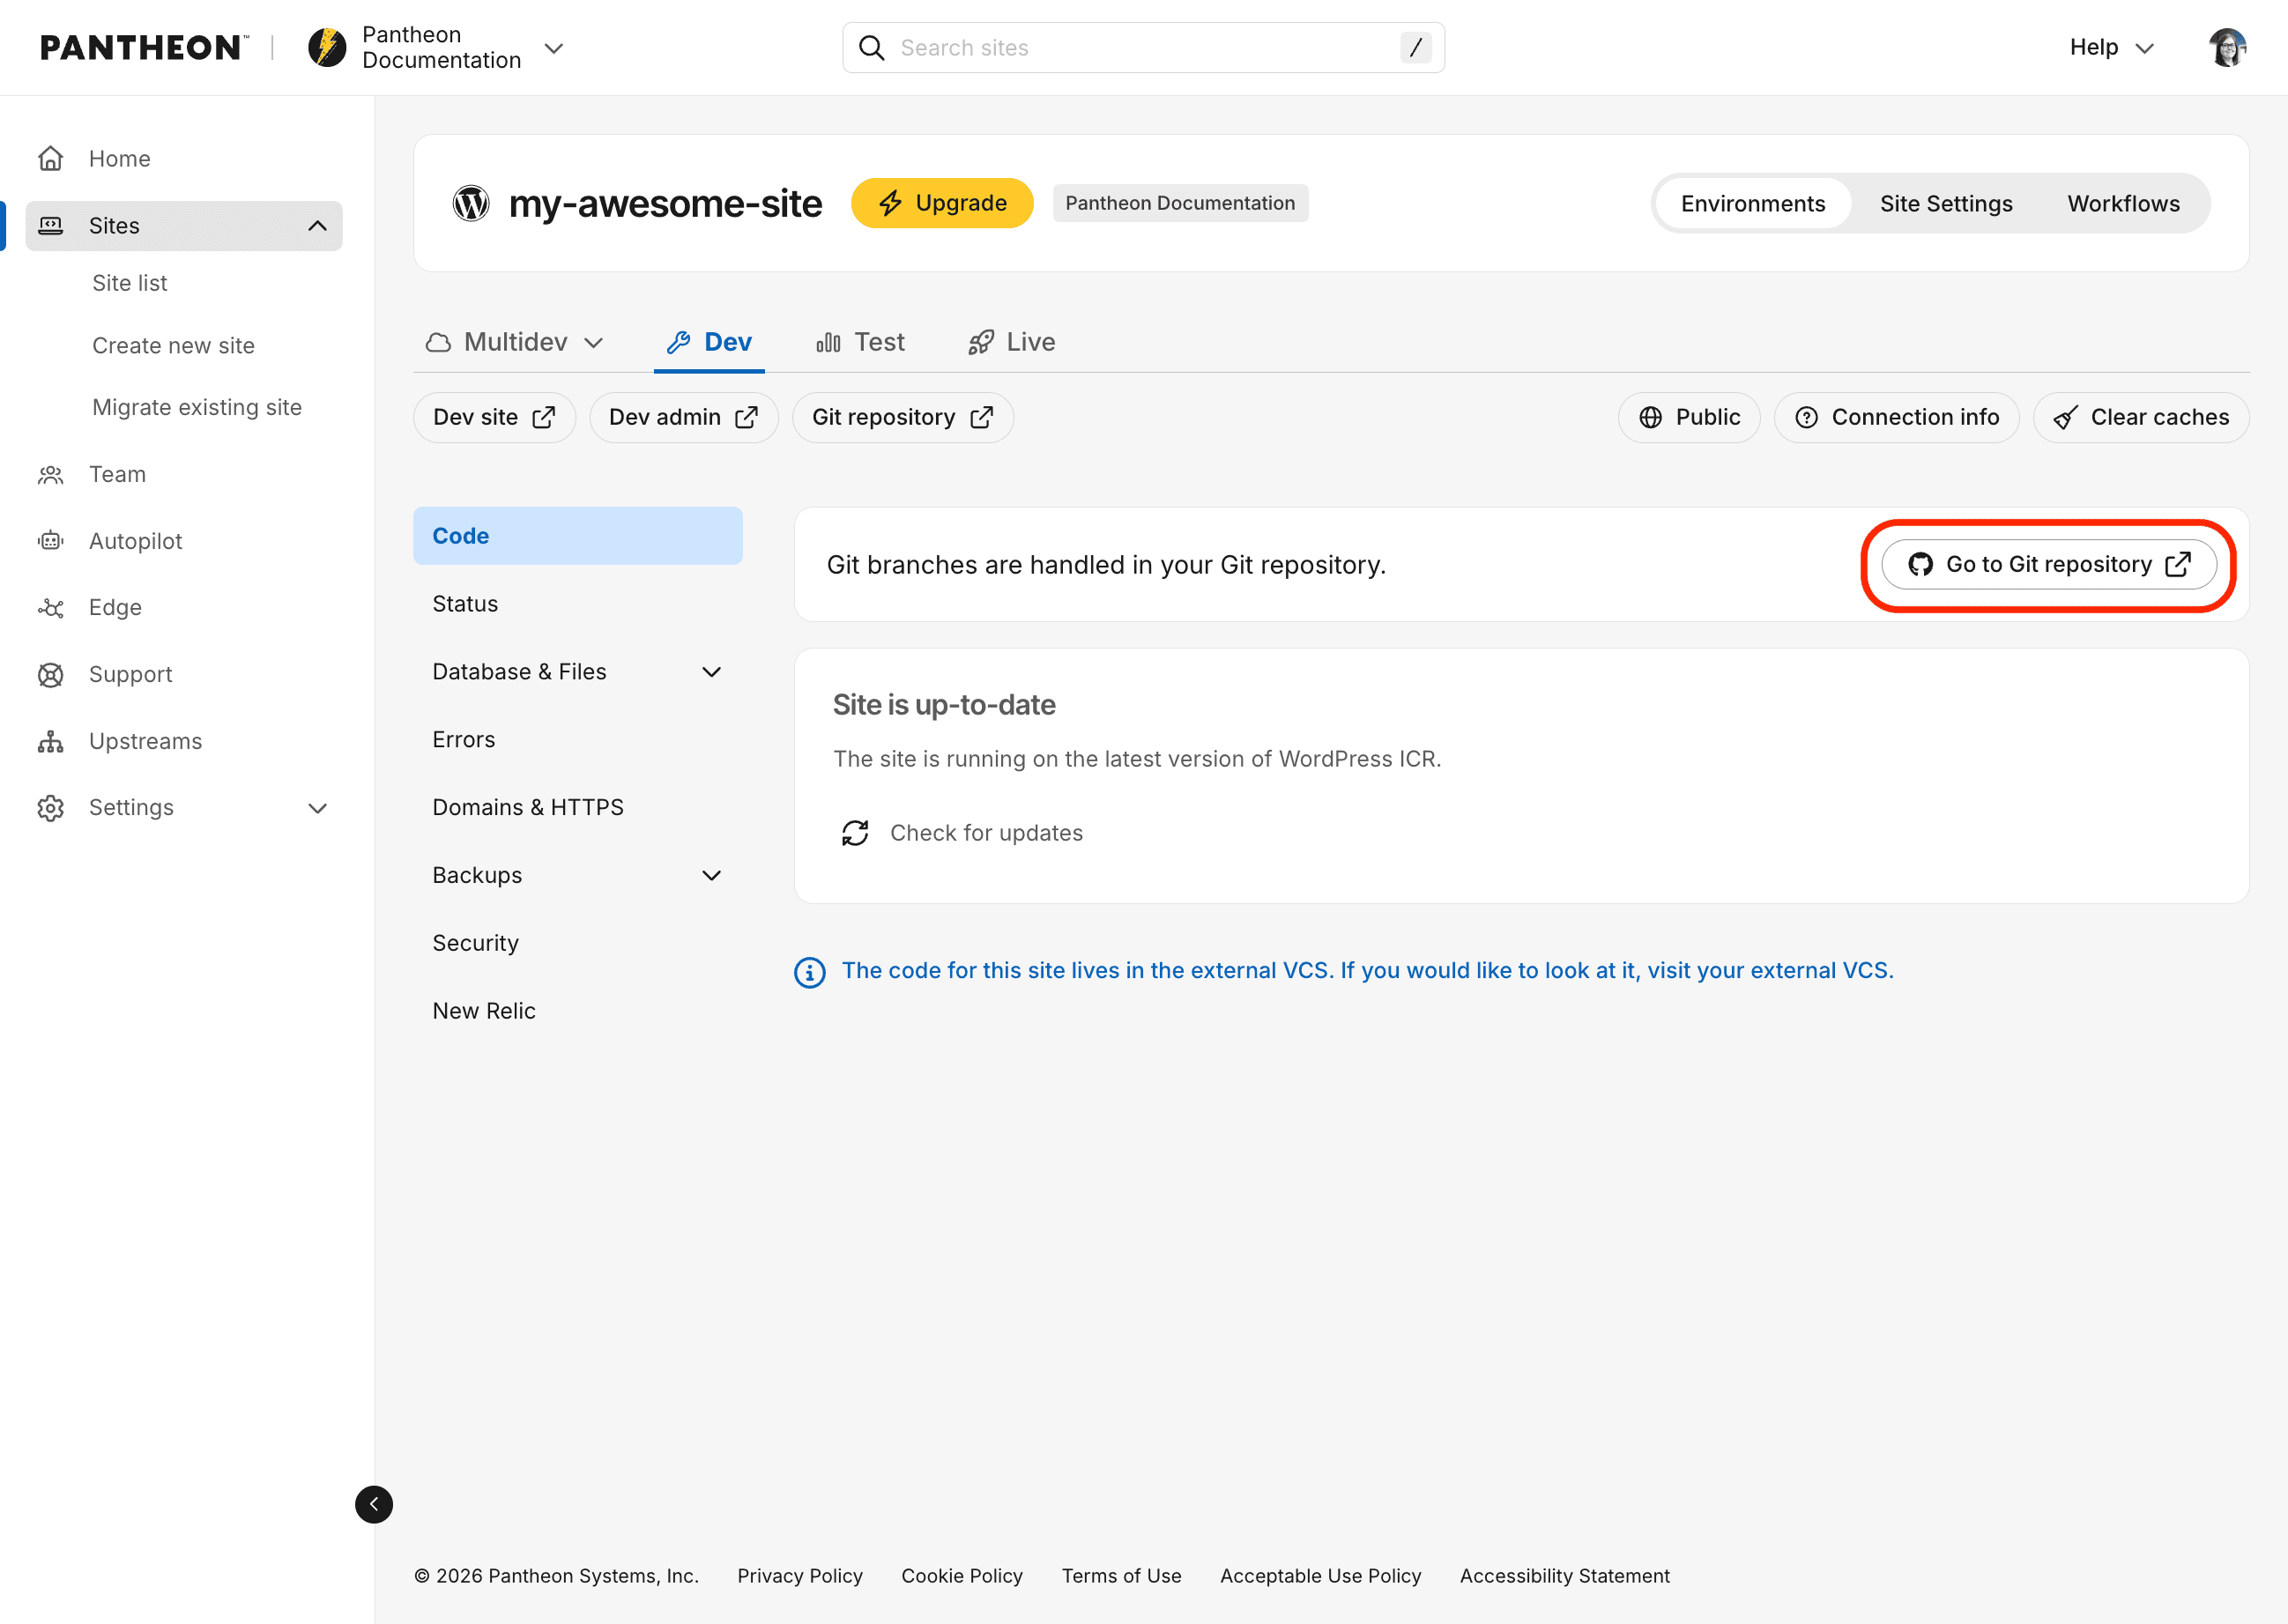
Task: Select the Domains & HTTPS section
Action: [x=578, y=808]
